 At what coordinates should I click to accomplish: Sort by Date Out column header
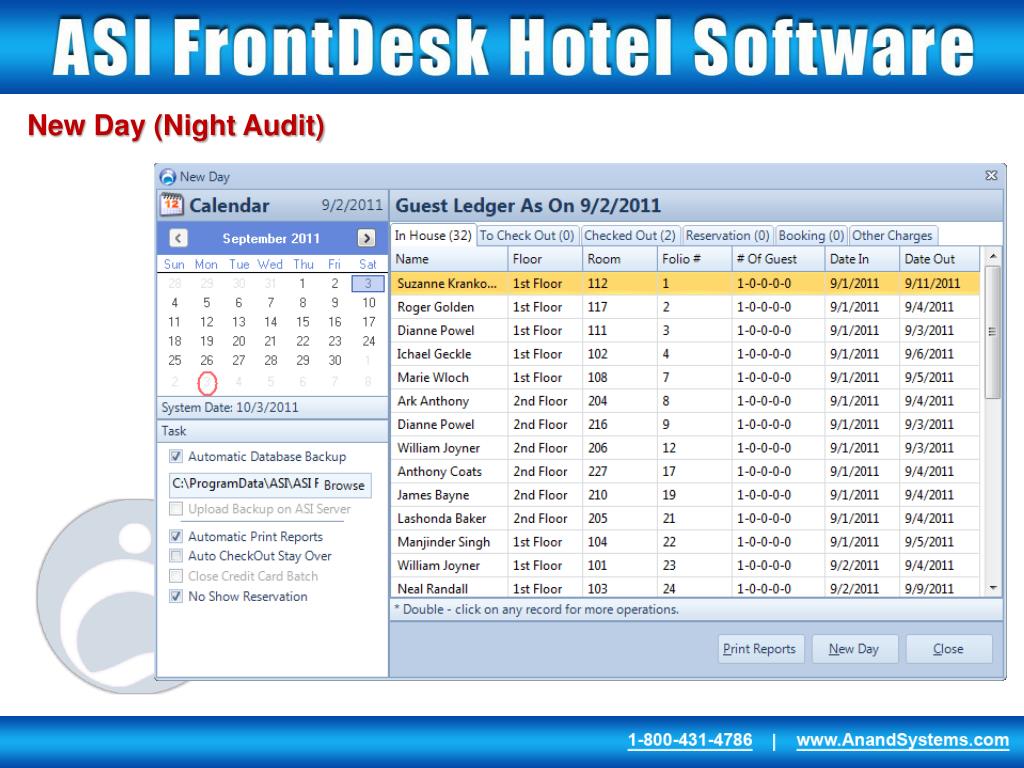(x=940, y=259)
